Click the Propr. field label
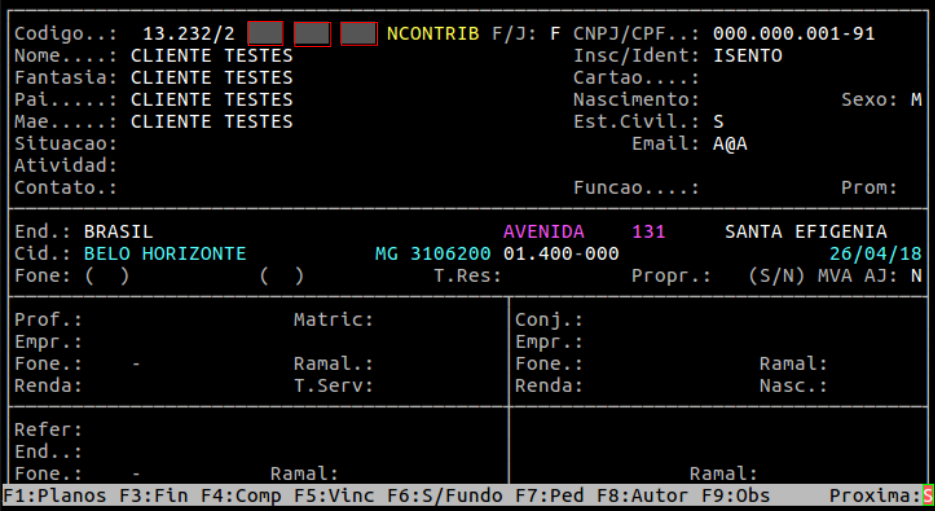The width and height of the screenshot is (935, 511). point(671,276)
